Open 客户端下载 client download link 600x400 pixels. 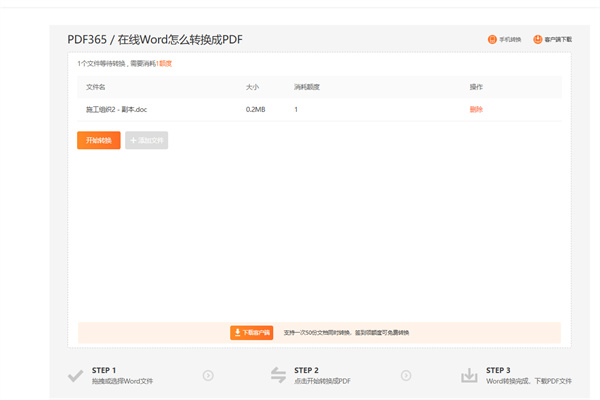click(558, 39)
